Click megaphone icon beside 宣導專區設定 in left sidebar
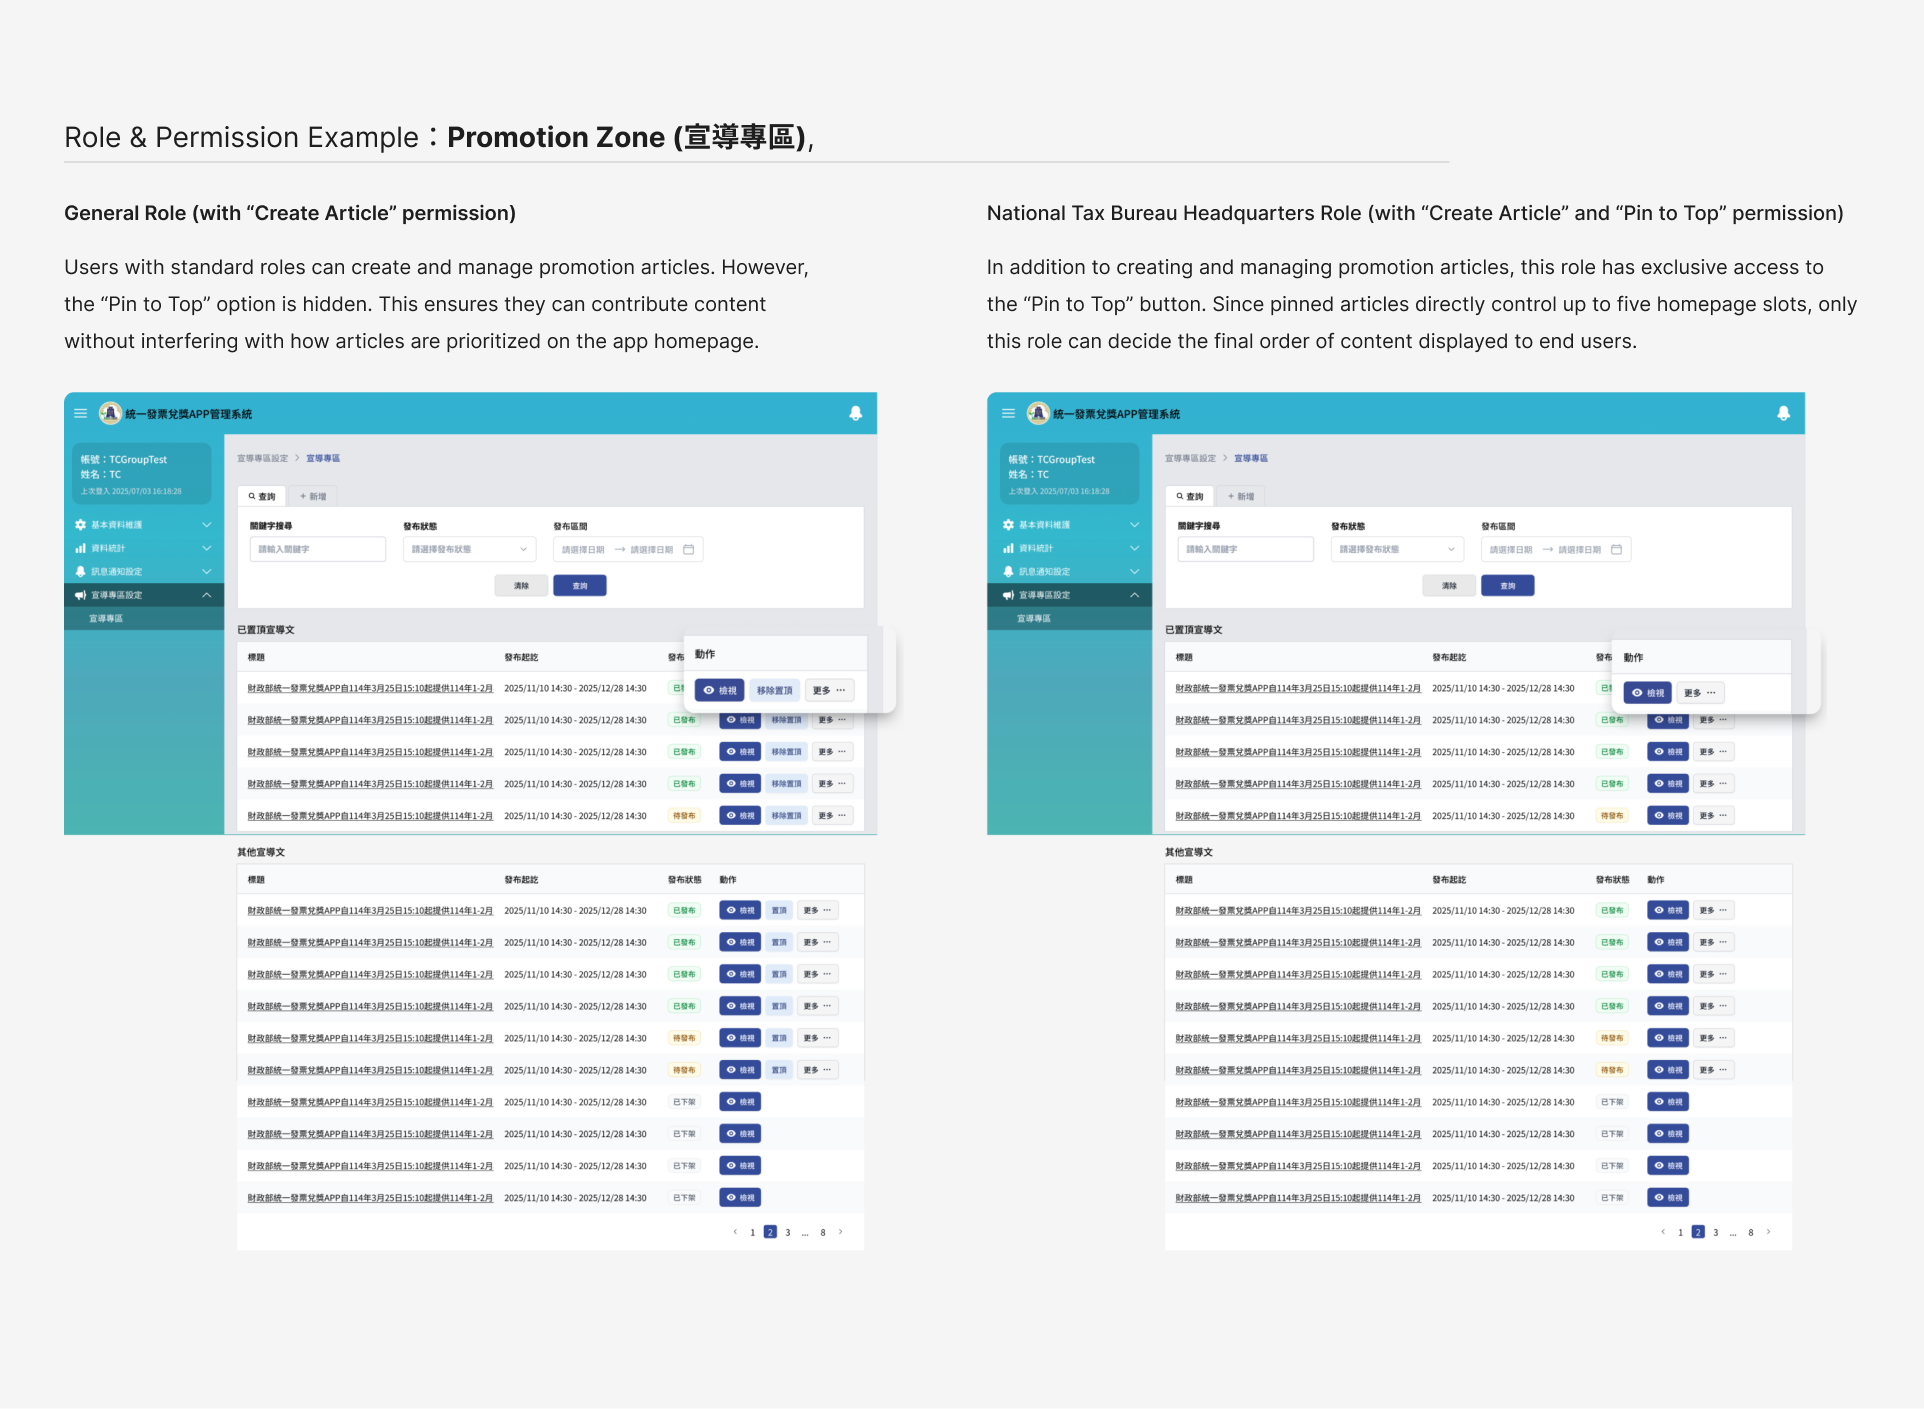Viewport: 1924px width, 1409px height. pyautogui.click(x=81, y=595)
